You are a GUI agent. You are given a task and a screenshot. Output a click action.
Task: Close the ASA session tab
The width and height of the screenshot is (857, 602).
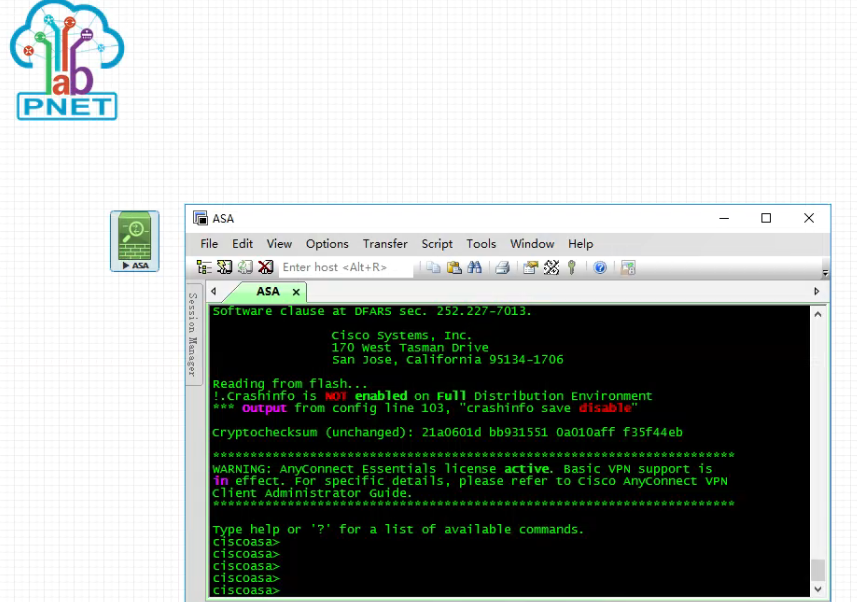296,292
